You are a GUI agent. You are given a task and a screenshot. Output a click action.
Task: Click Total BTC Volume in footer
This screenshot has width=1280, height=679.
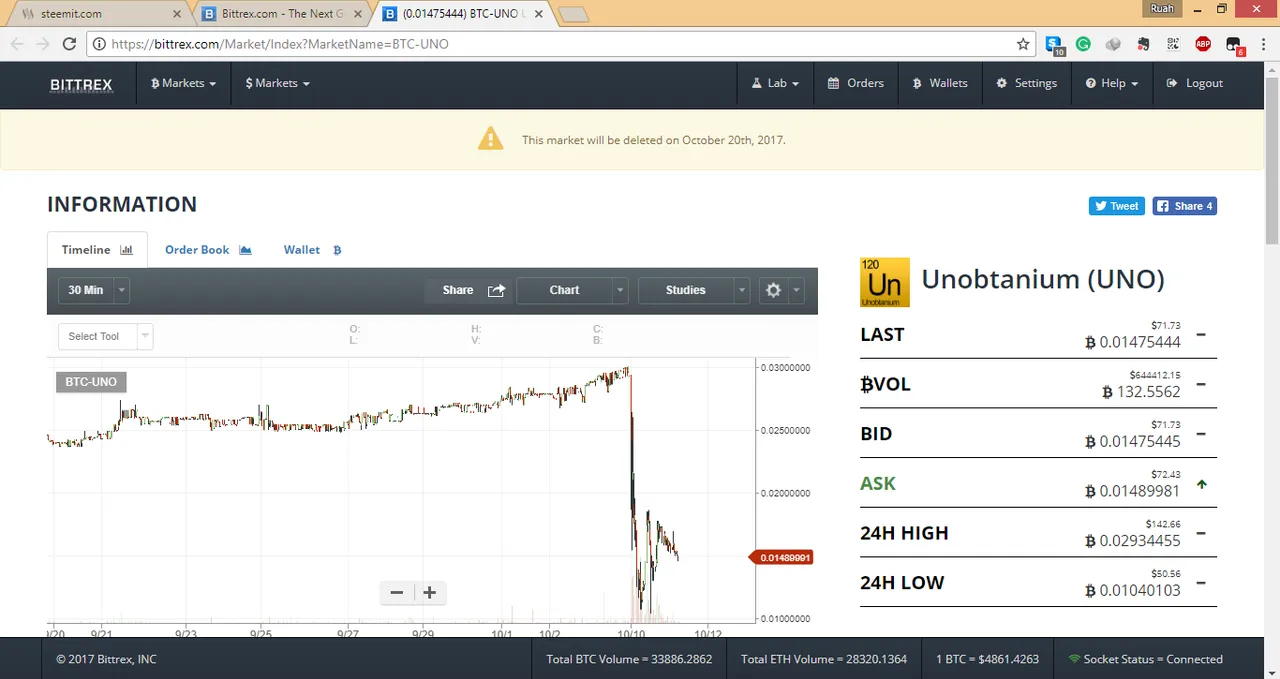click(629, 660)
